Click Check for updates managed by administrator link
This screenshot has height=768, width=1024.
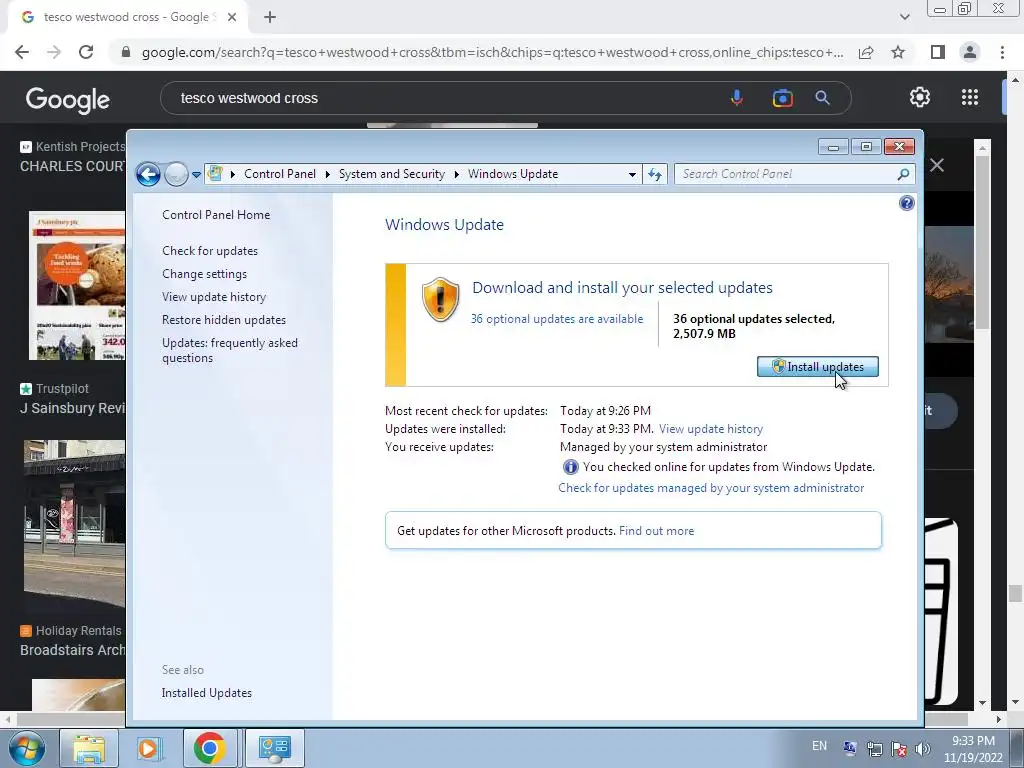coord(711,488)
